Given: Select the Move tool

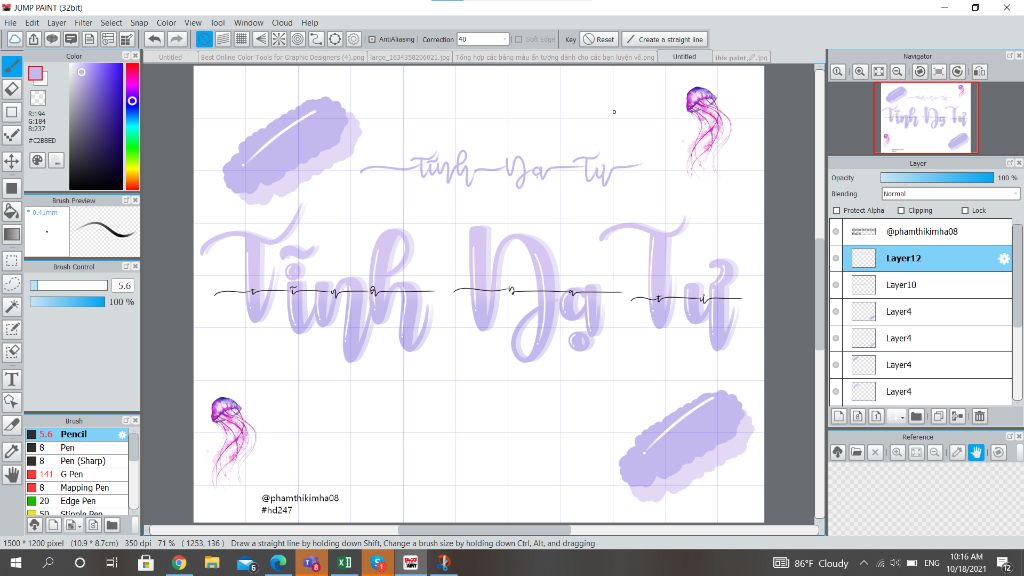Looking at the screenshot, I should point(12,161).
